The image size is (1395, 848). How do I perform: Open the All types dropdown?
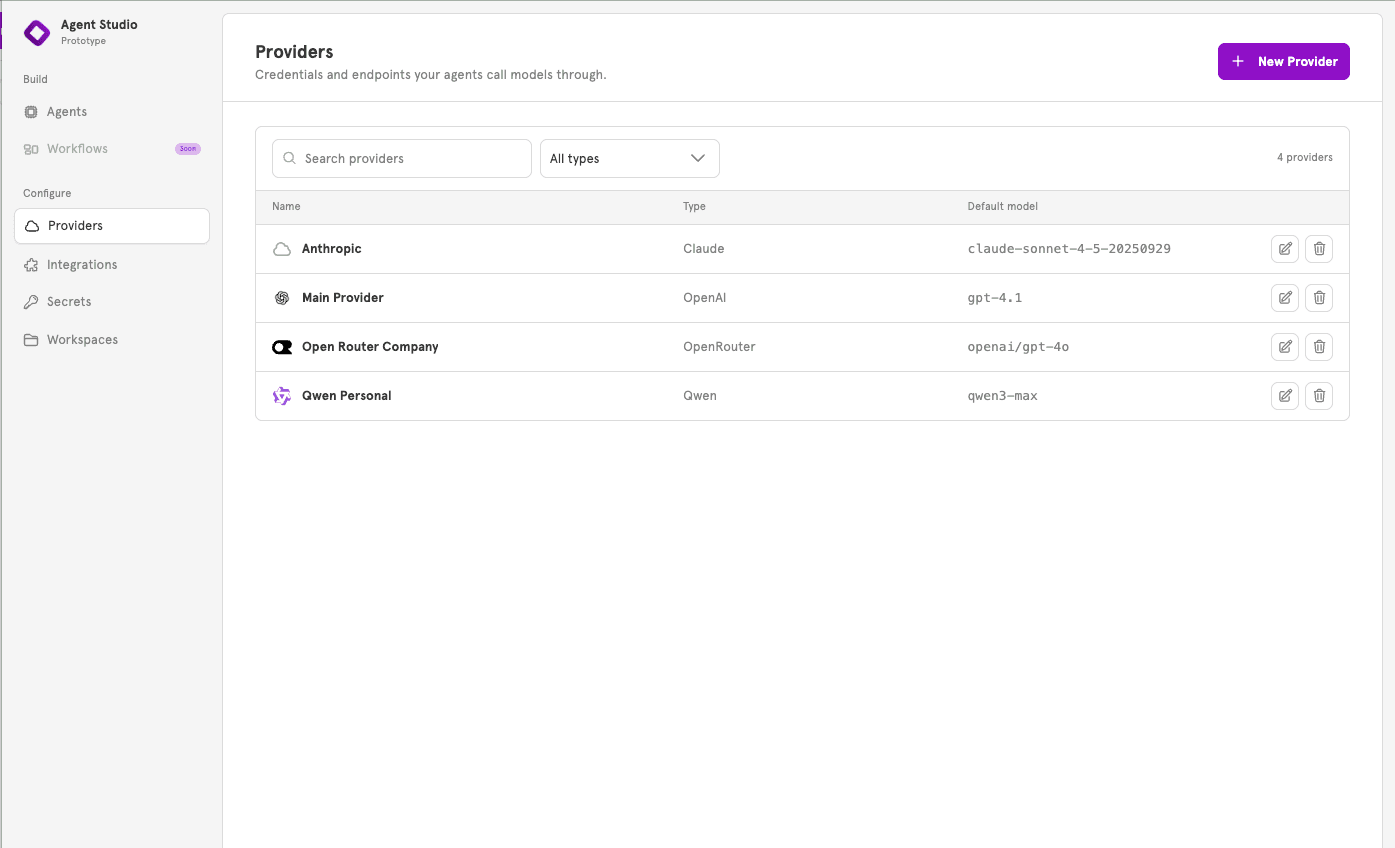[x=630, y=158]
